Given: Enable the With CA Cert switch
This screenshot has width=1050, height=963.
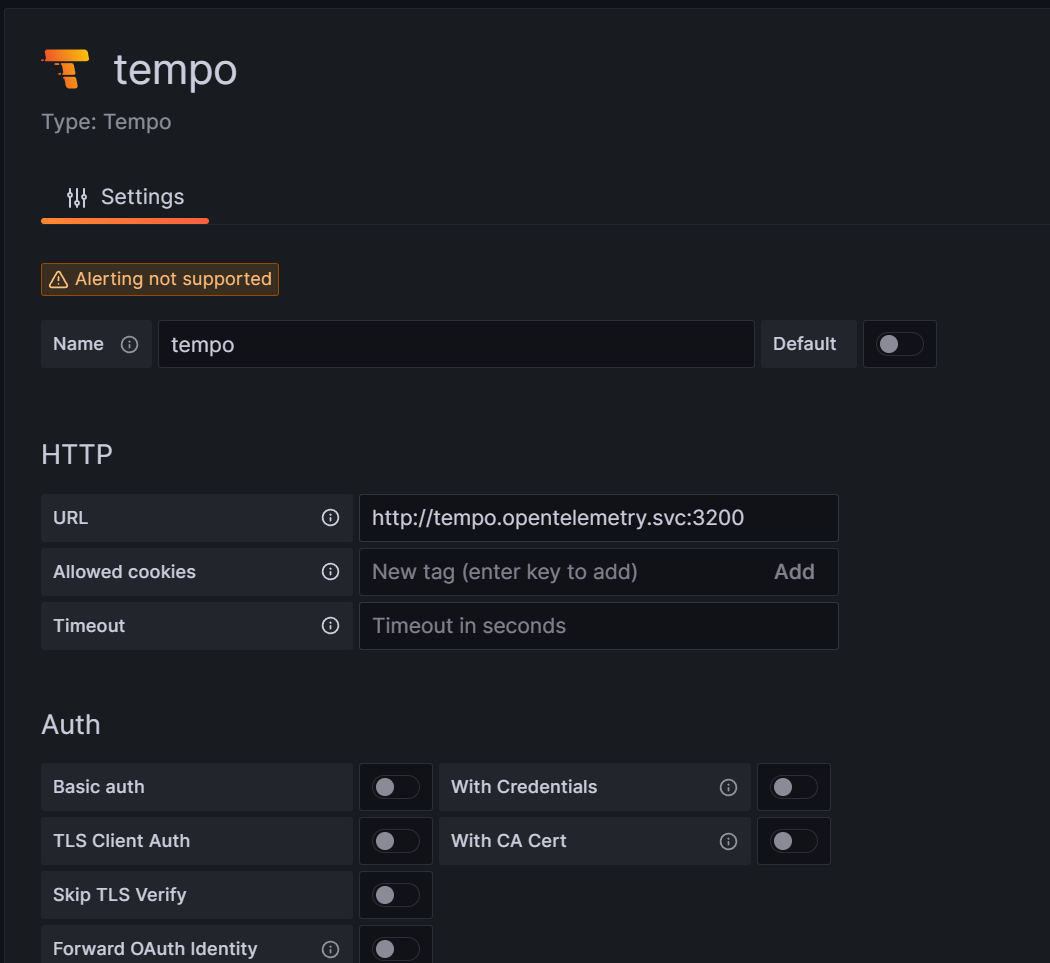Looking at the screenshot, I should coord(794,841).
